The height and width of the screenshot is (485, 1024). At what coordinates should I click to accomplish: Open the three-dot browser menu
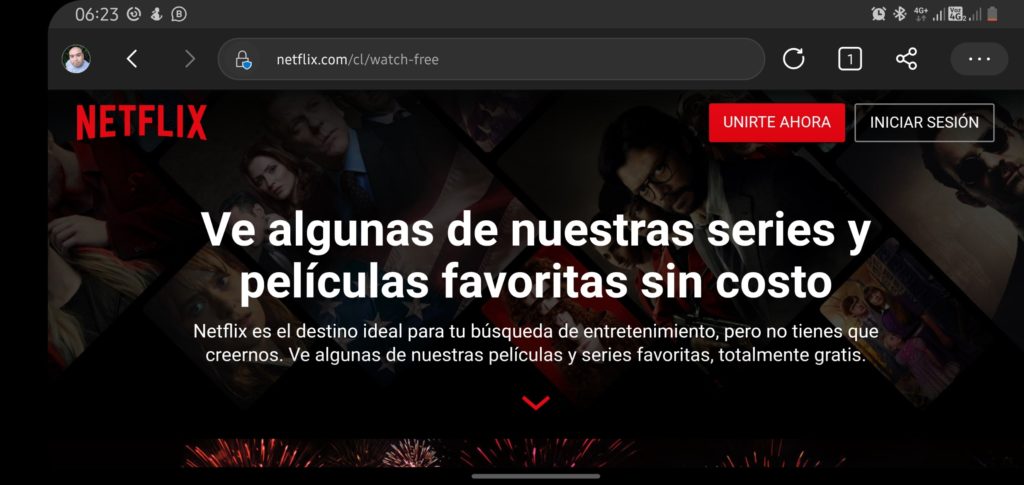979,59
